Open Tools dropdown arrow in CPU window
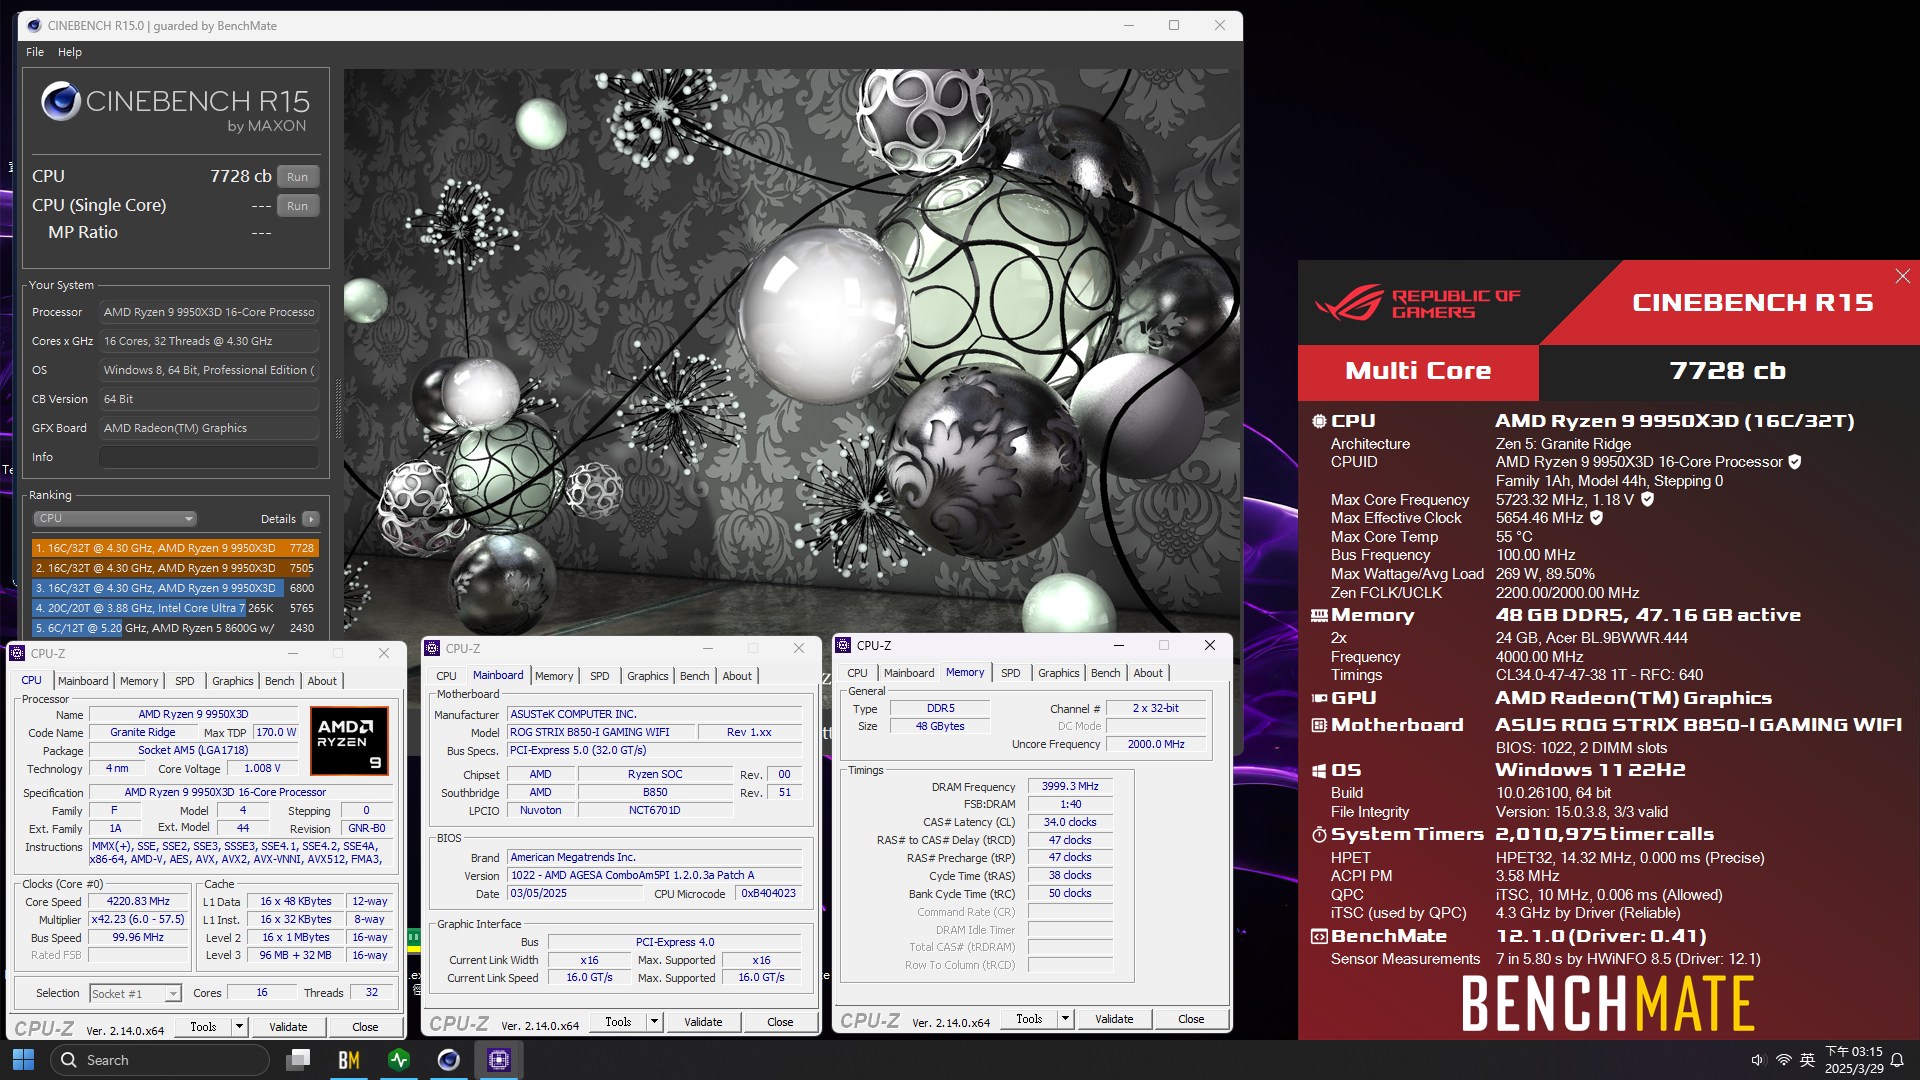The image size is (1920, 1080). tap(239, 1027)
